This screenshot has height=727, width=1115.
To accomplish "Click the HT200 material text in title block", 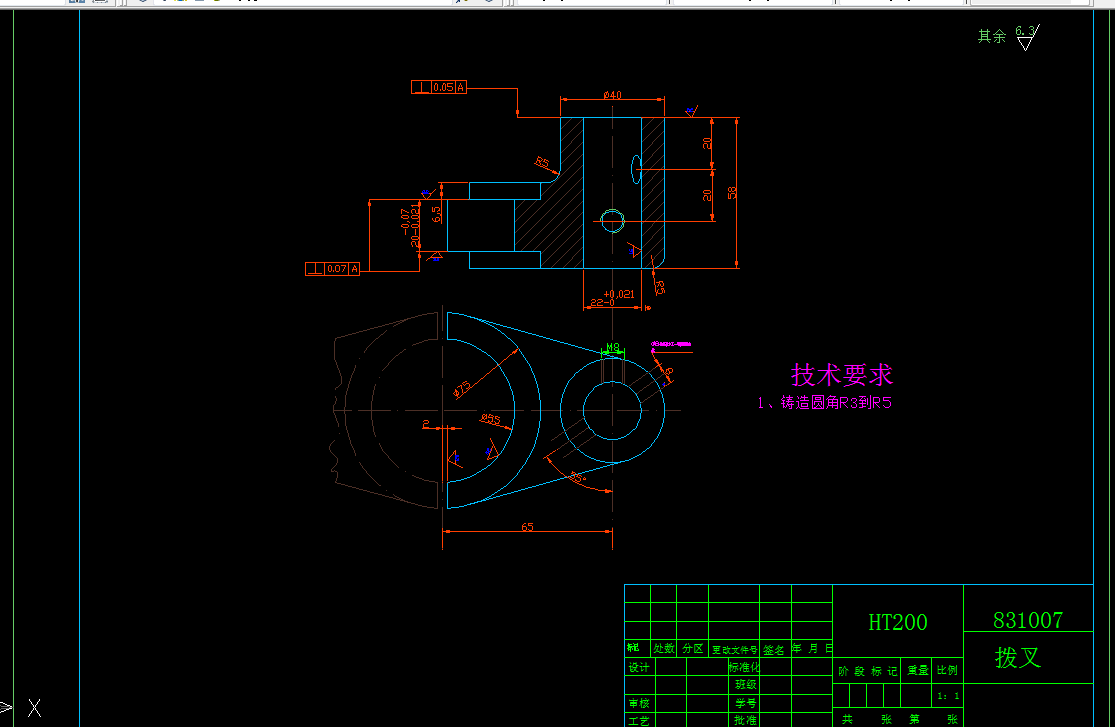I will [x=897, y=622].
